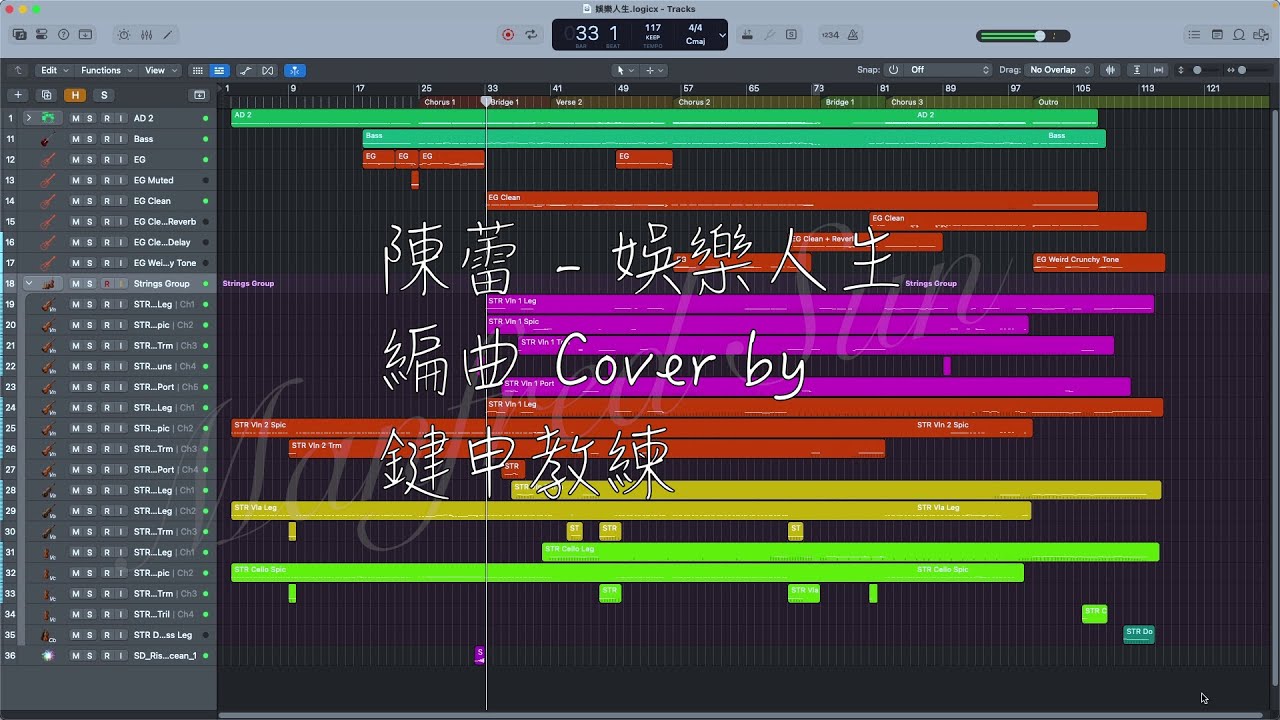Open Editors pencil icon

click(x=167, y=34)
